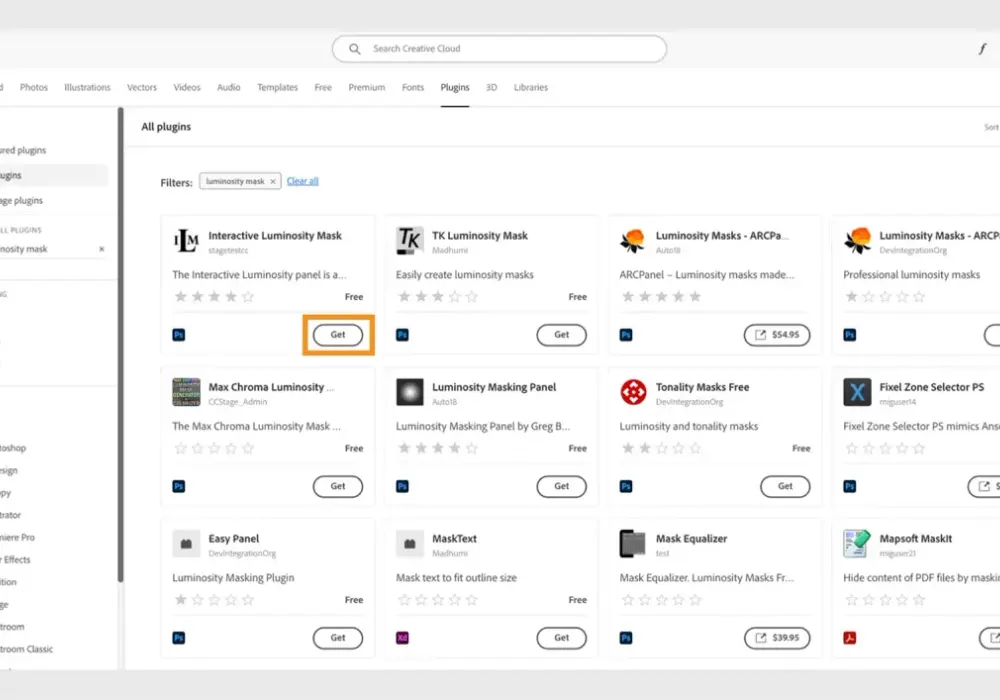Focus the Search Creative Cloud field
1000x700 pixels.
point(499,49)
